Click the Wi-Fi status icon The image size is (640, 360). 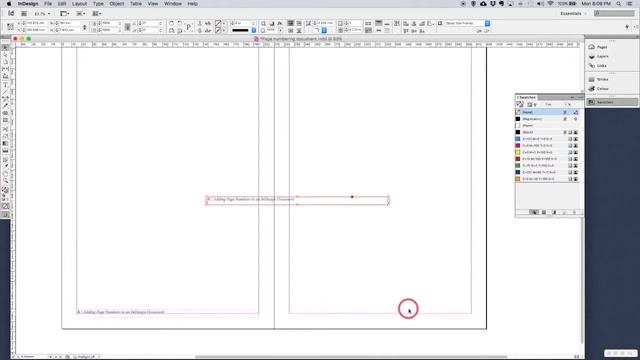point(550,4)
